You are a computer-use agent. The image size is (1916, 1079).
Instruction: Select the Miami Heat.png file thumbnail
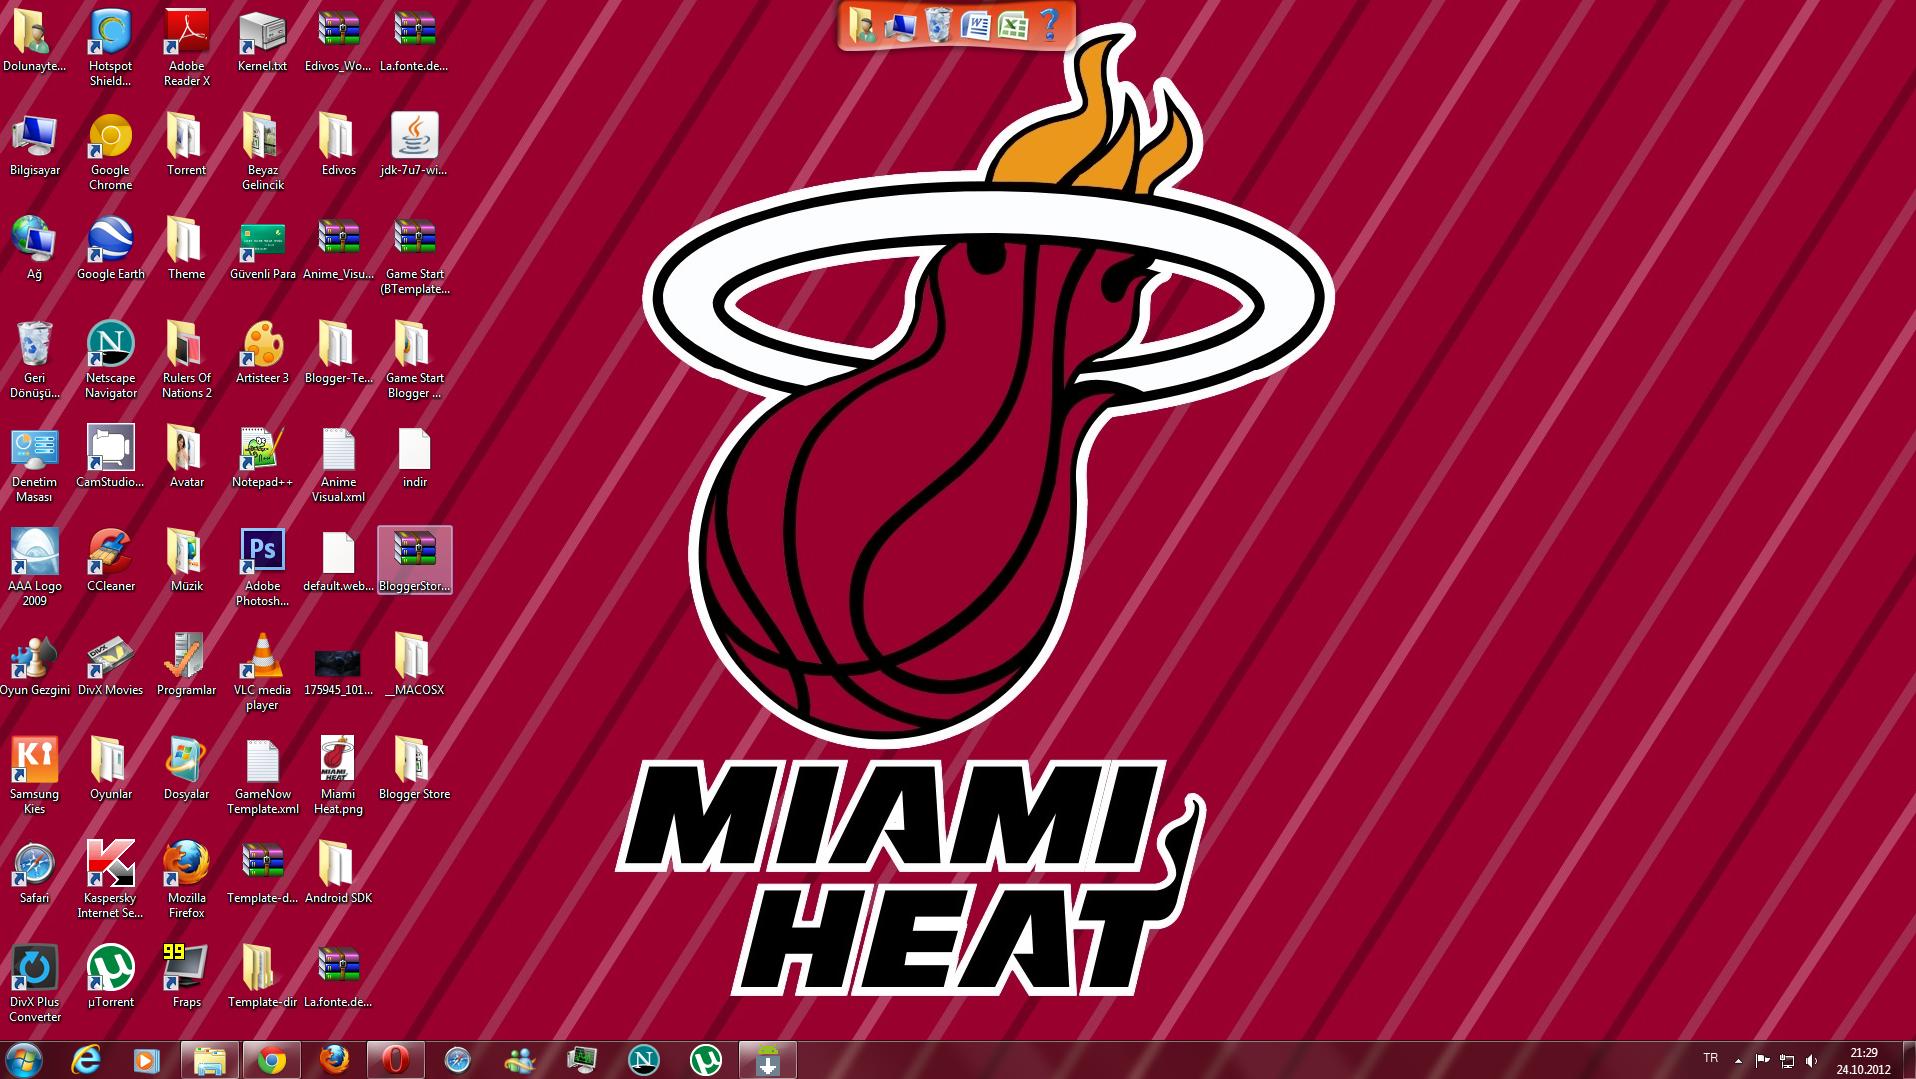[x=339, y=776]
